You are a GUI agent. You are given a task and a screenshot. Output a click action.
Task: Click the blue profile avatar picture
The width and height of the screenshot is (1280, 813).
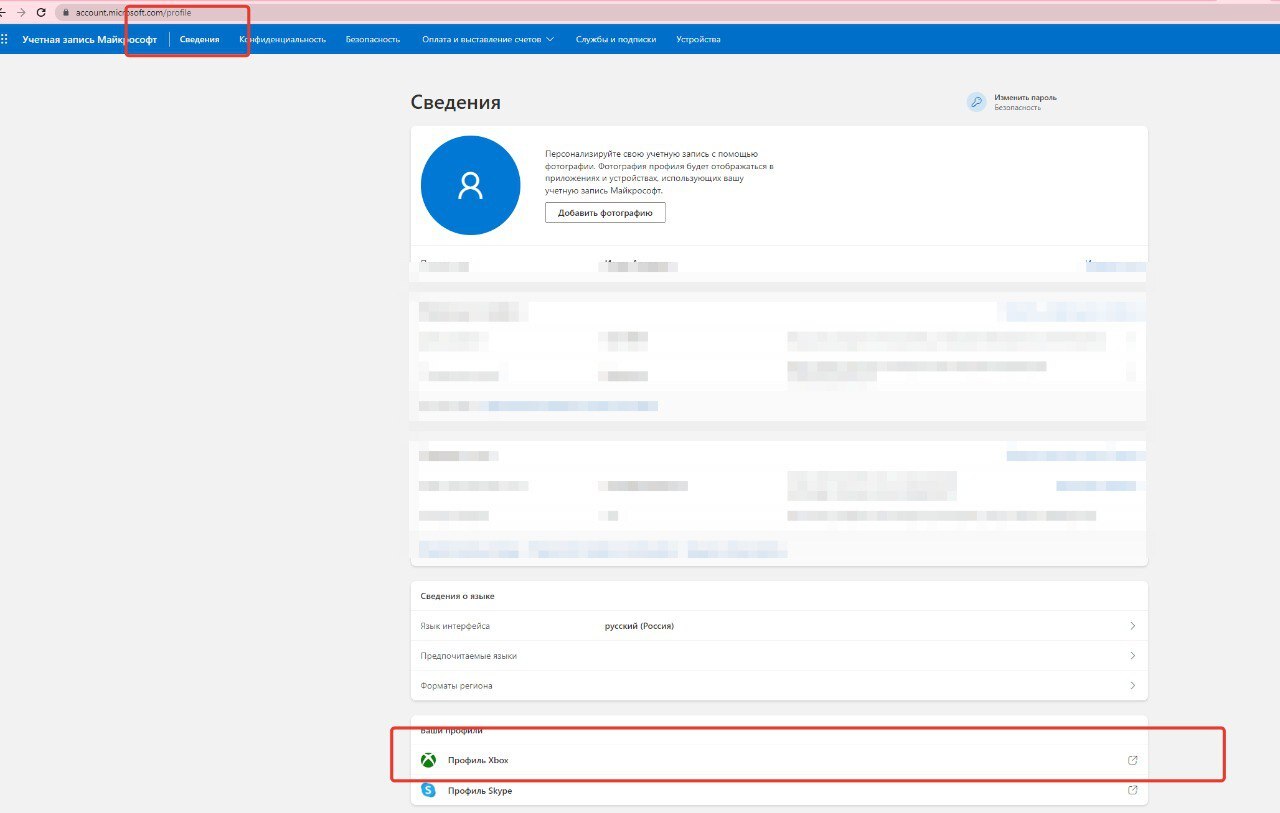(470, 185)
